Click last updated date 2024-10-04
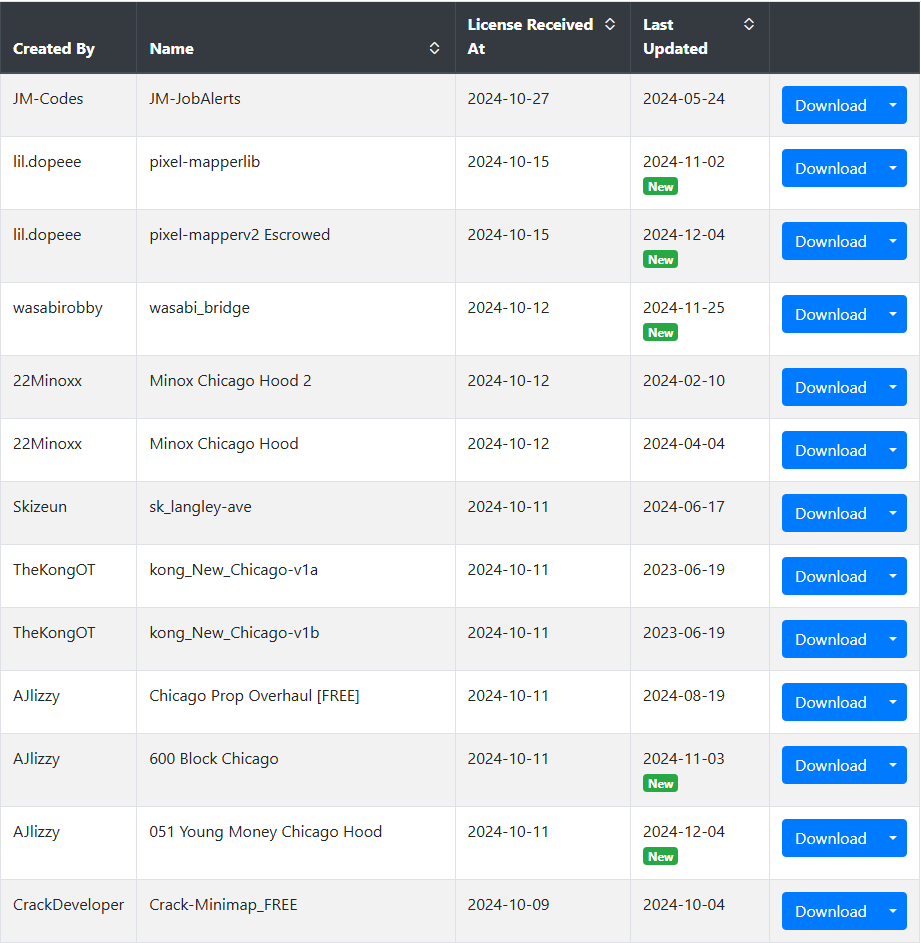This screenshot has height=943, width=921. (x=684, y=905)
